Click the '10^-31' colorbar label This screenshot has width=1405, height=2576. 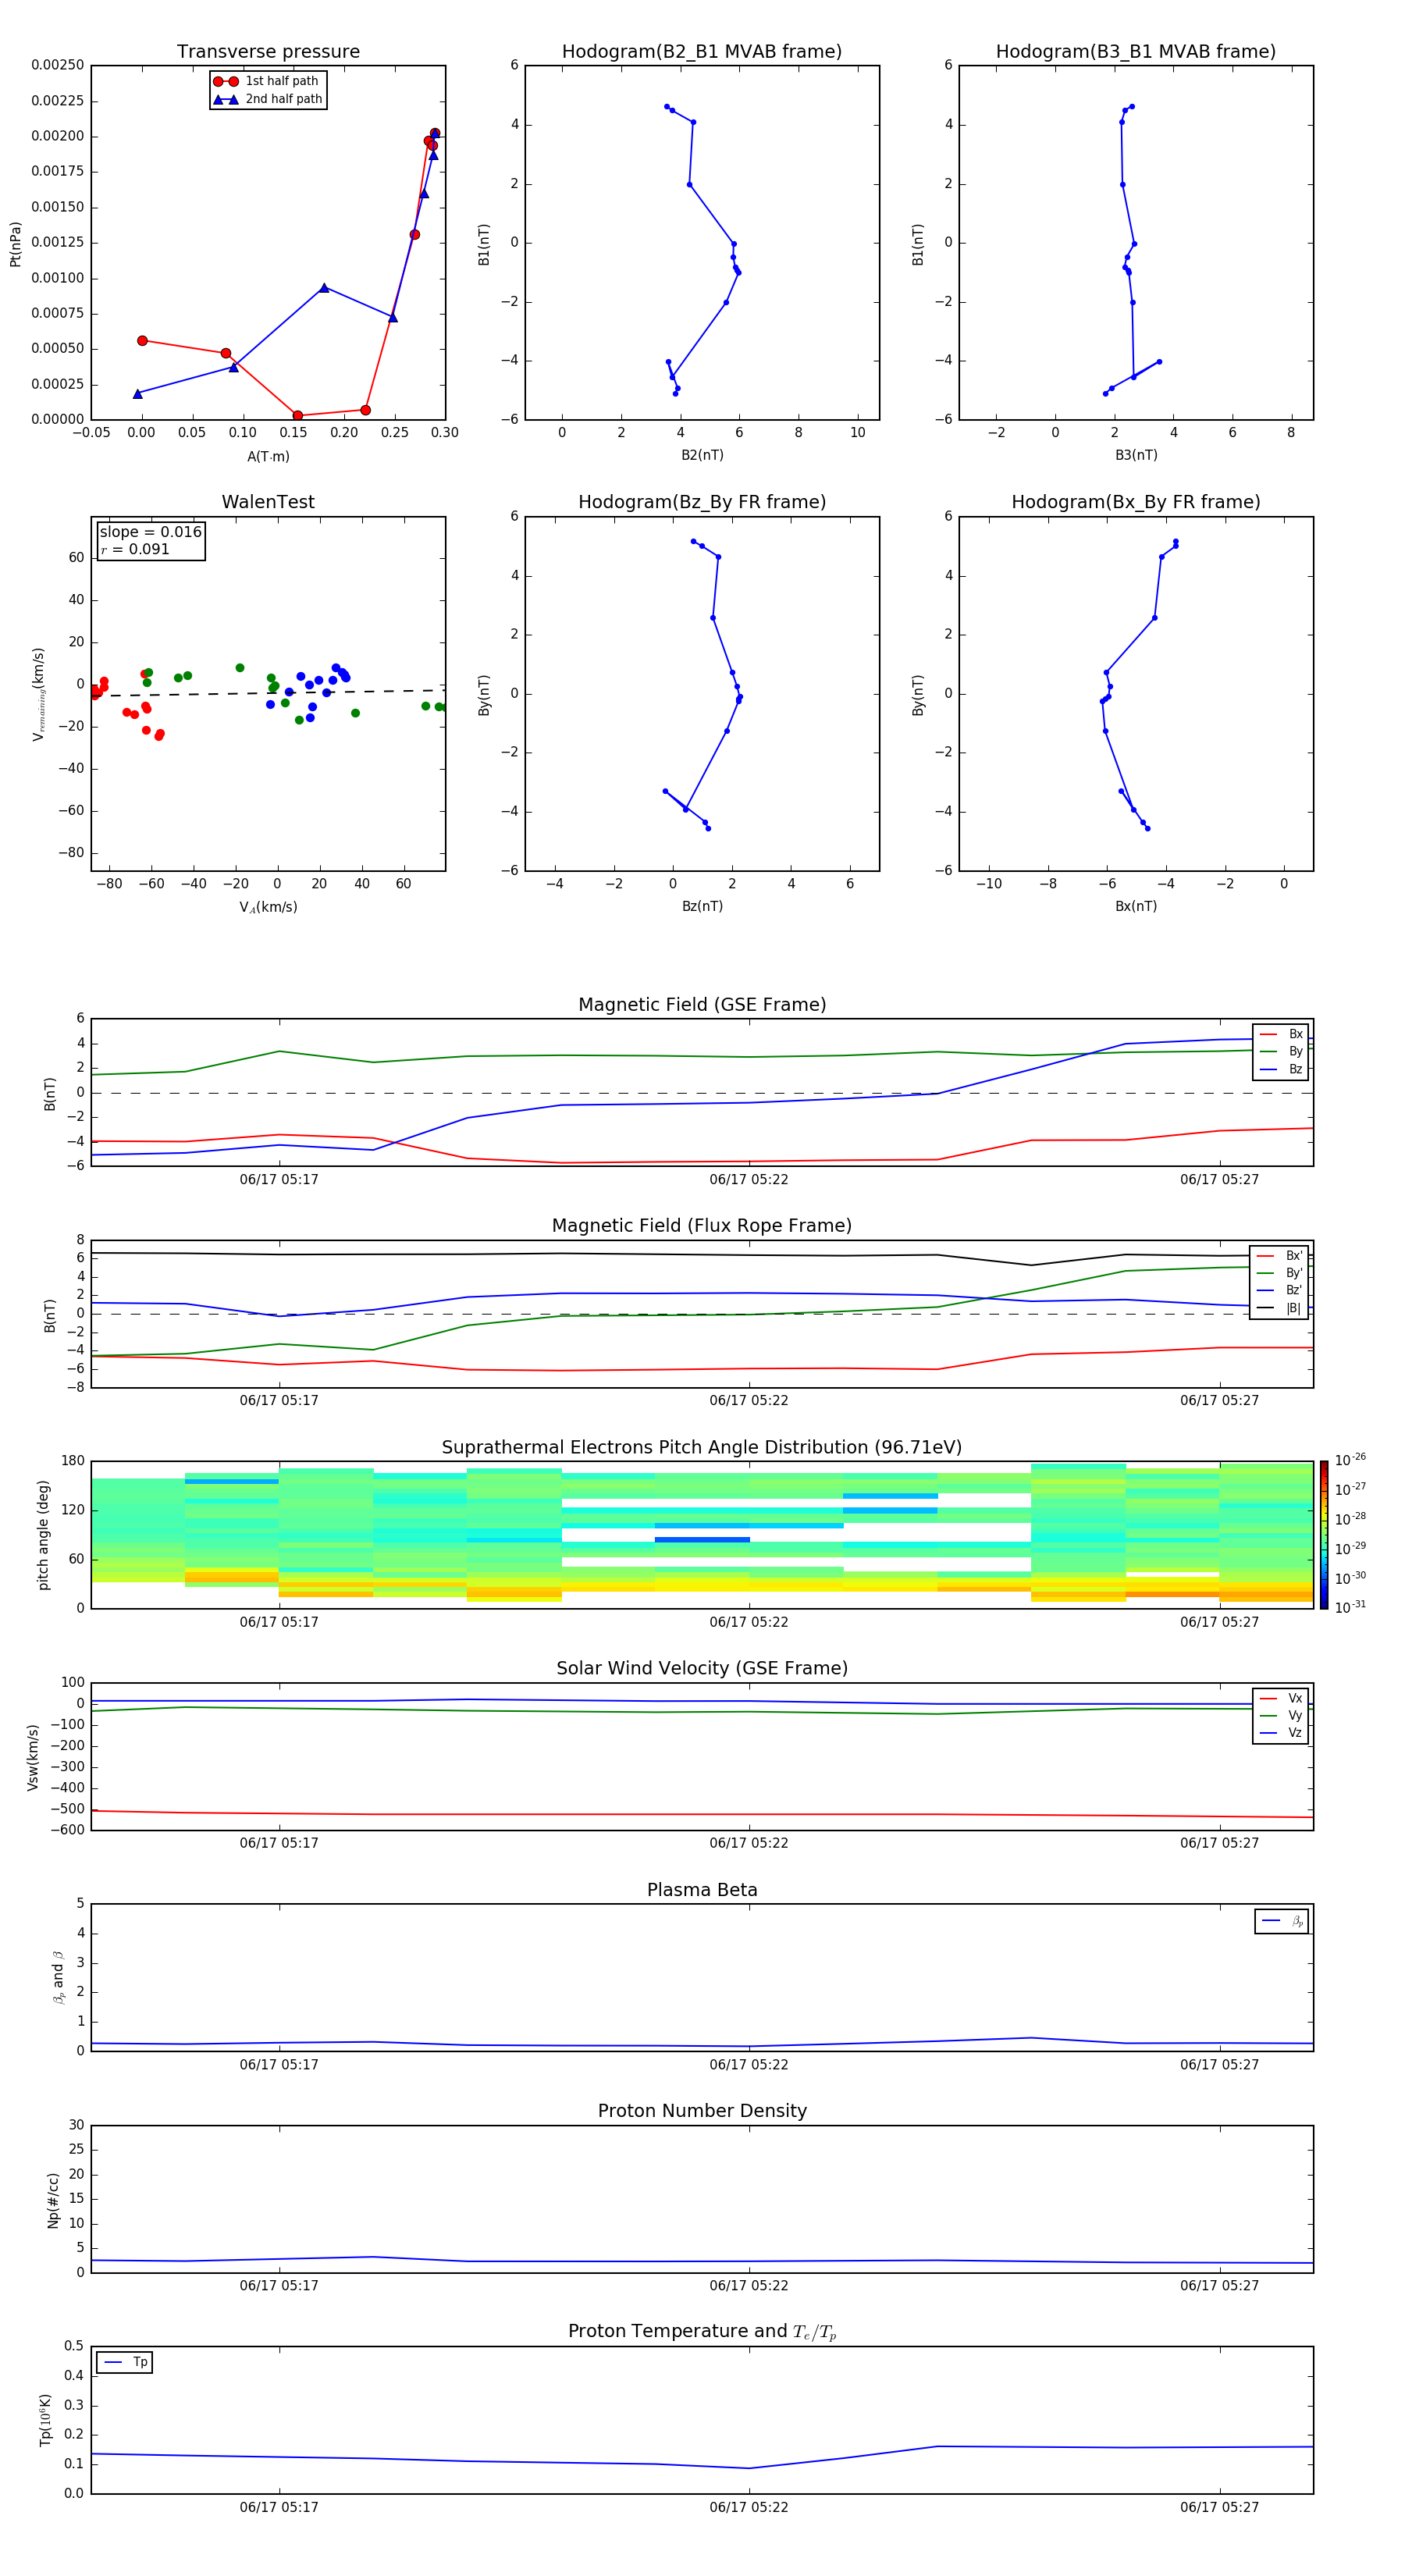tap(1350, 1607)
